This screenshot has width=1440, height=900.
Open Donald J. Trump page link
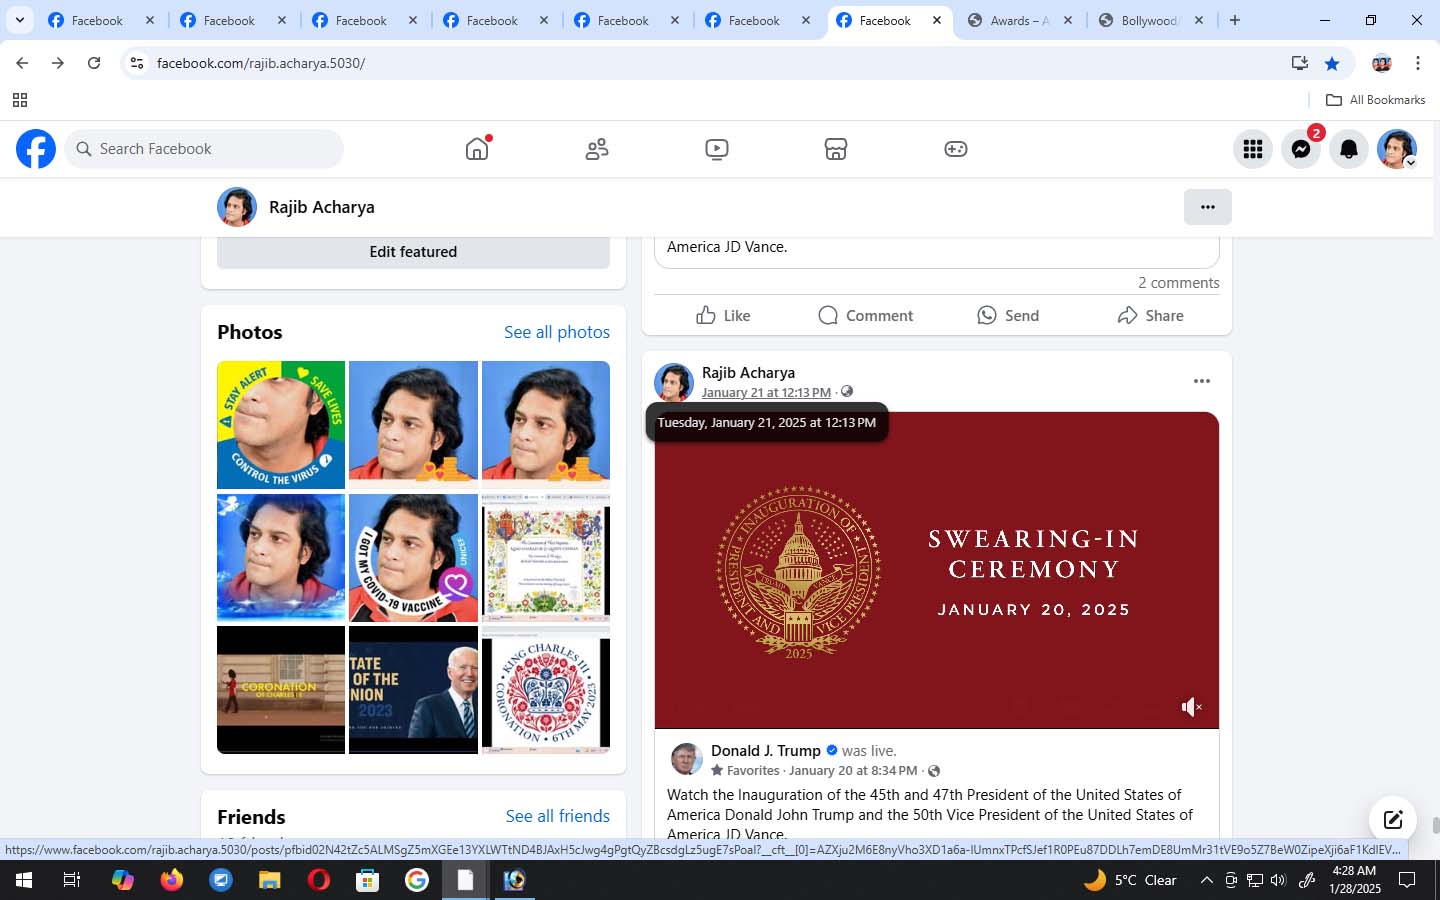tap(766, 751)
